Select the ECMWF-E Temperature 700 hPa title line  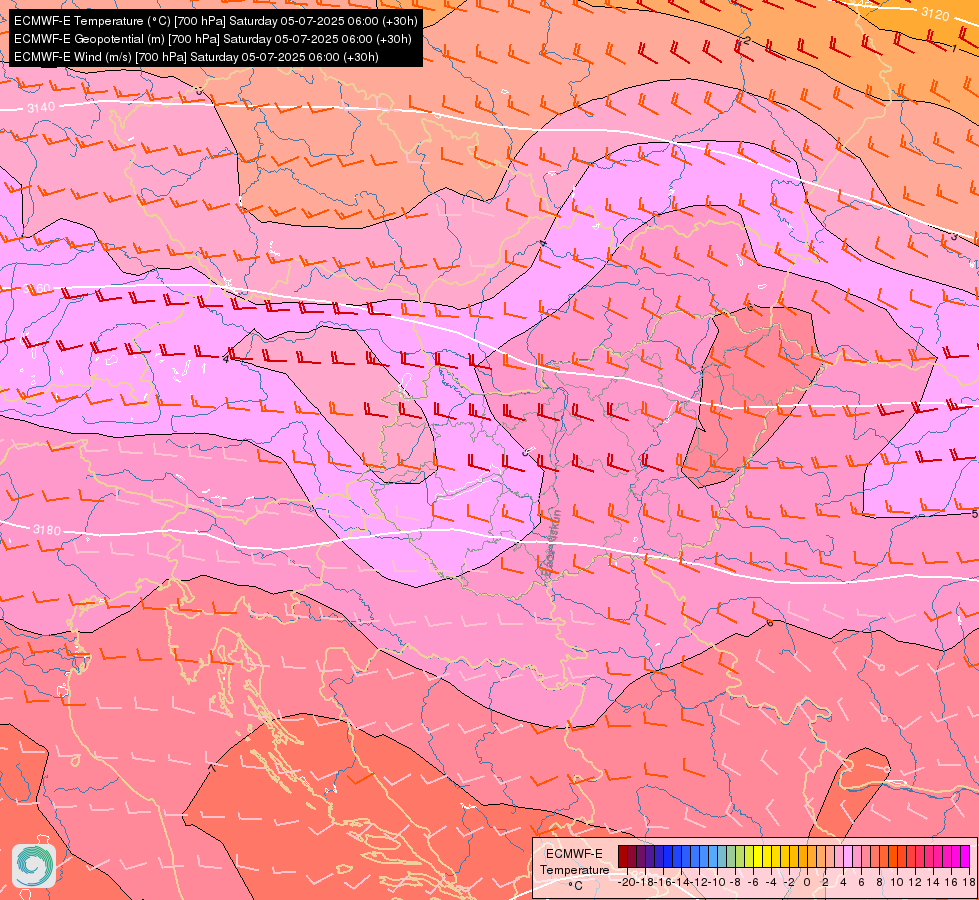[x=215, y=21]
